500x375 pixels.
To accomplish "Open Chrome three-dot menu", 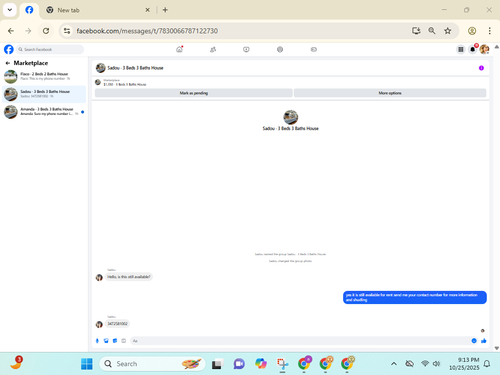I will click(x=490, y=31).
